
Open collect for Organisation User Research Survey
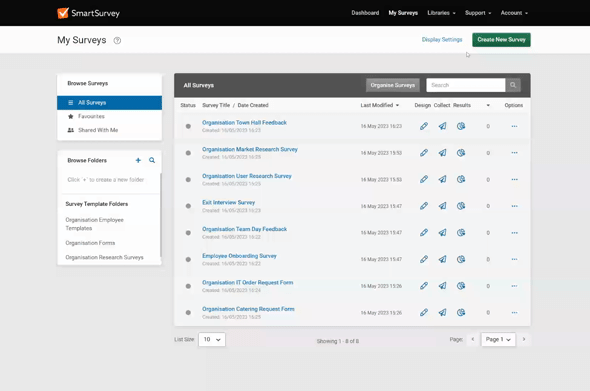click(x=442, y=179)
